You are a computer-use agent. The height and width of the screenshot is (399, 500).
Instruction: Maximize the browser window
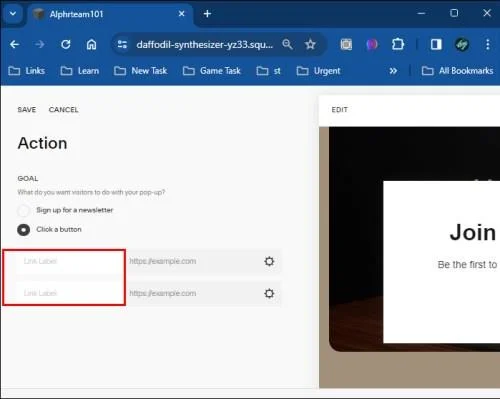[454, 13]
